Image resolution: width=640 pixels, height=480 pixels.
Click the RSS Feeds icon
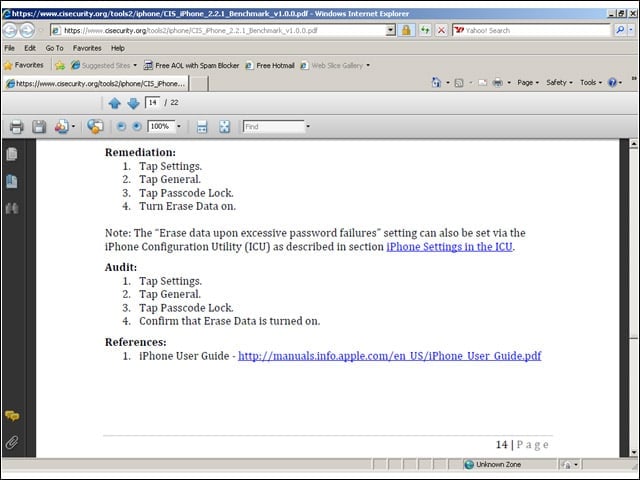tap(459, 83)
